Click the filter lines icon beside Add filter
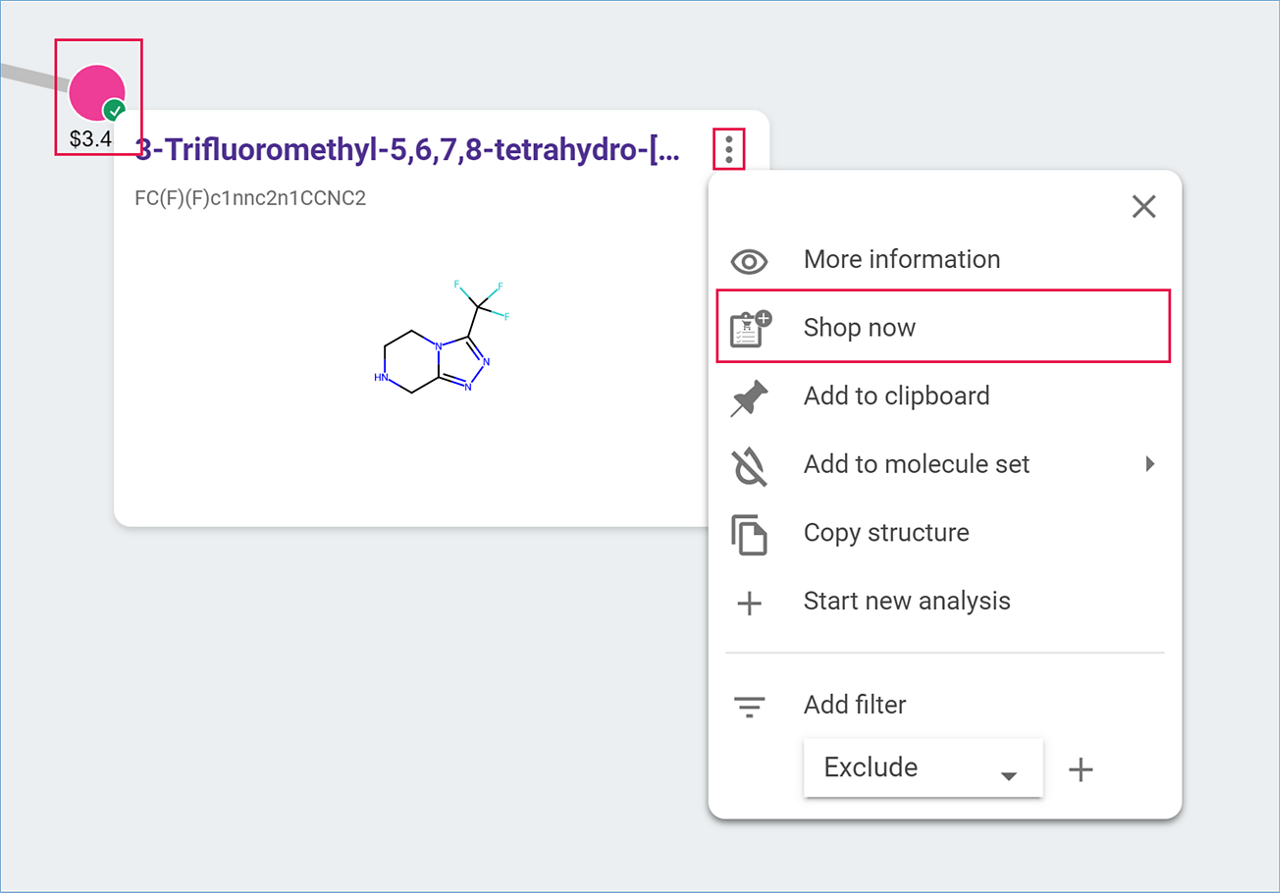 coord(749,707)
